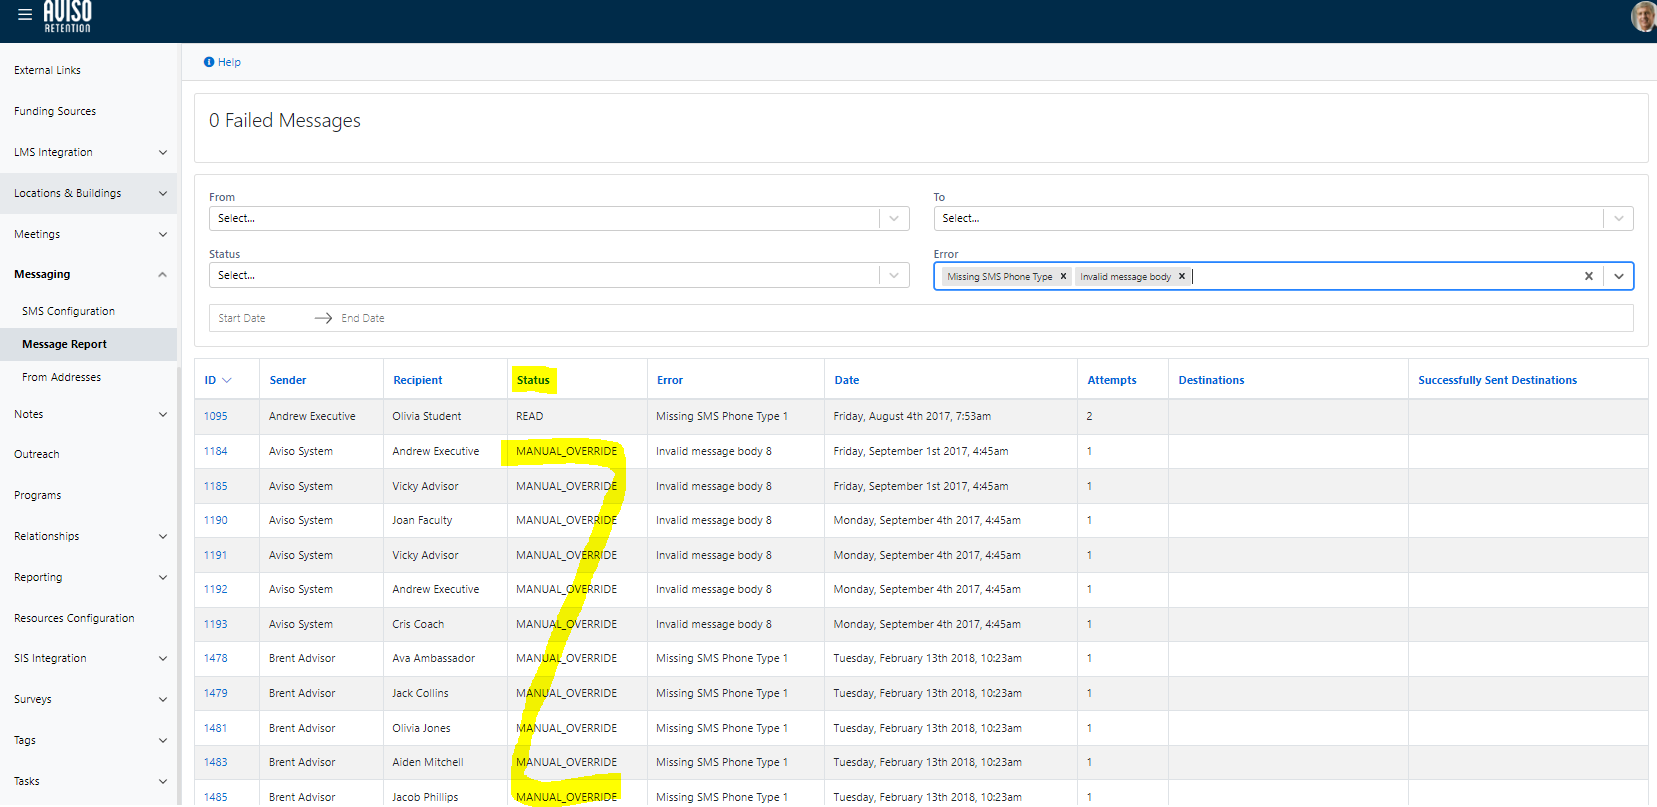The width and height of the screenshot is (1657, 807).
Task: Navigate to Outreach
Action: [37, 454]
